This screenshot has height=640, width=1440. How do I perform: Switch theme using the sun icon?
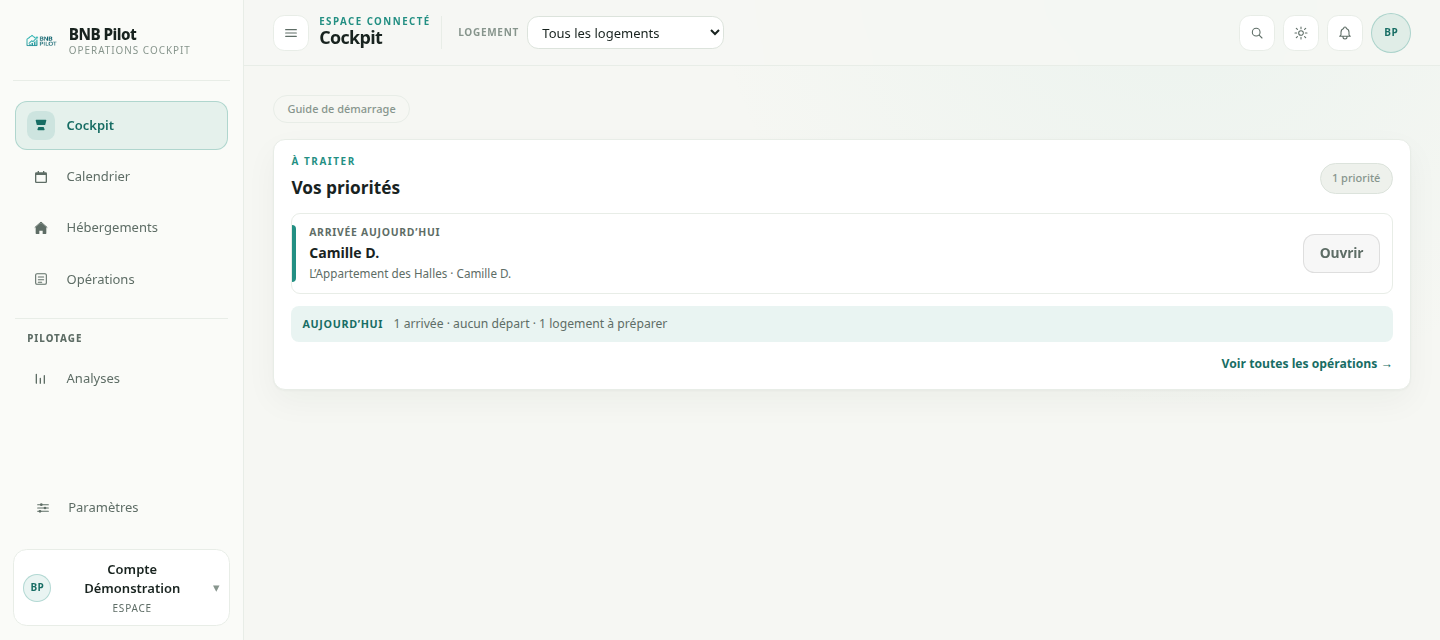(x=1301, y=33)
